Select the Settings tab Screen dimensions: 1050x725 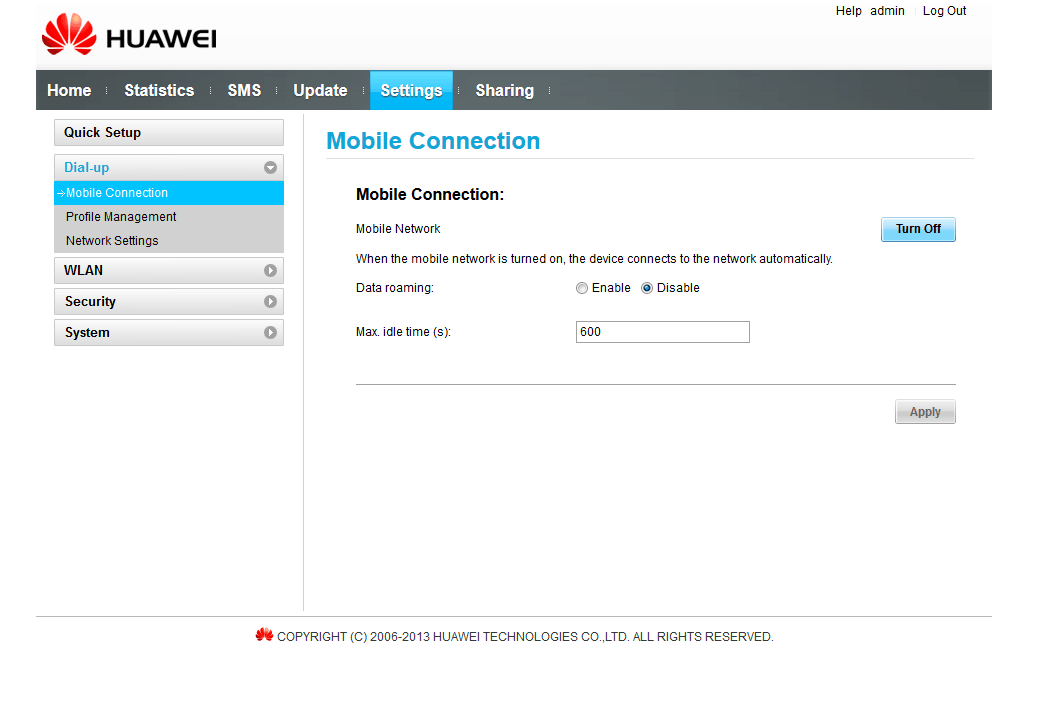[411, 90]
